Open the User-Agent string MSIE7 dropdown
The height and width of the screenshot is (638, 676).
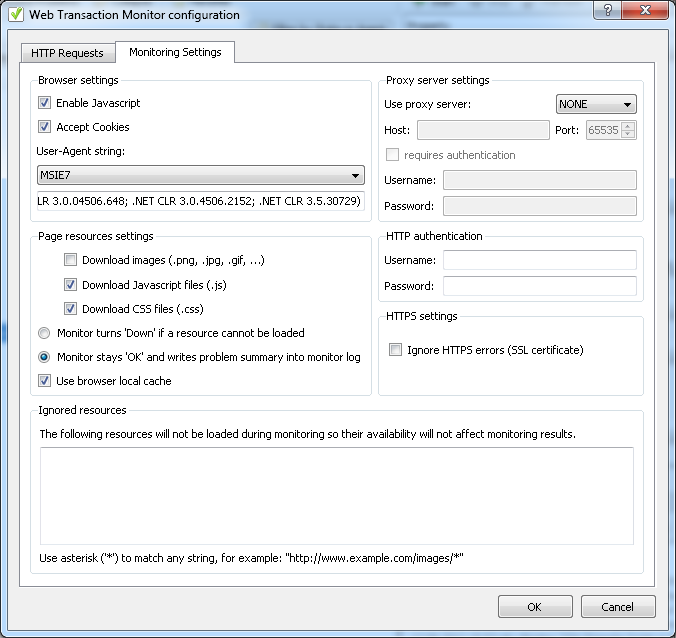pyautogui.click(x=200, y=175)
